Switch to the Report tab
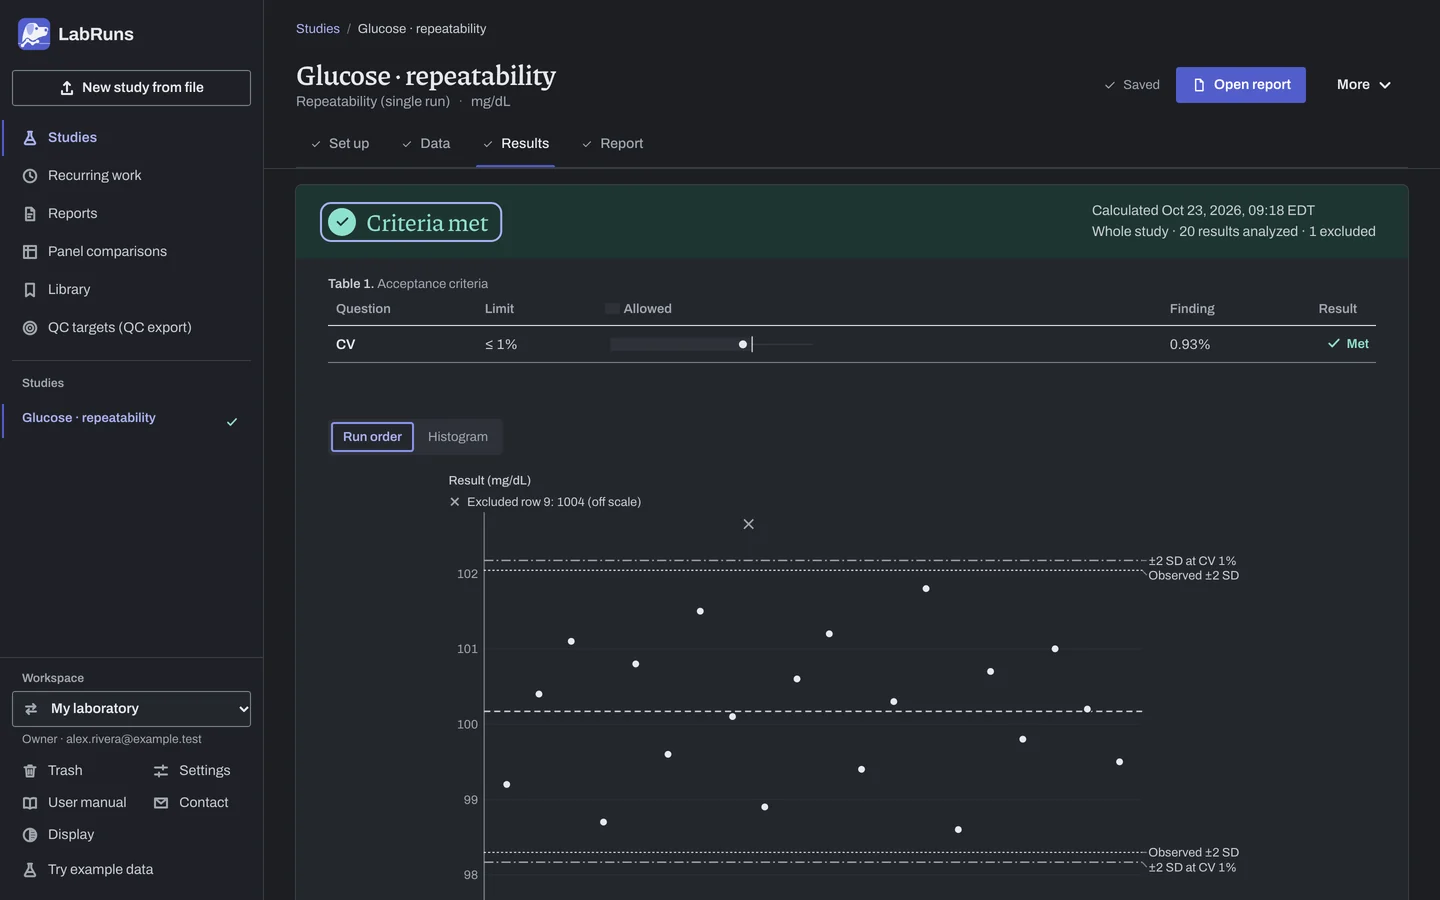This screenshot has width=1440, height=900. pyautogui.click(x=612, y=144)
